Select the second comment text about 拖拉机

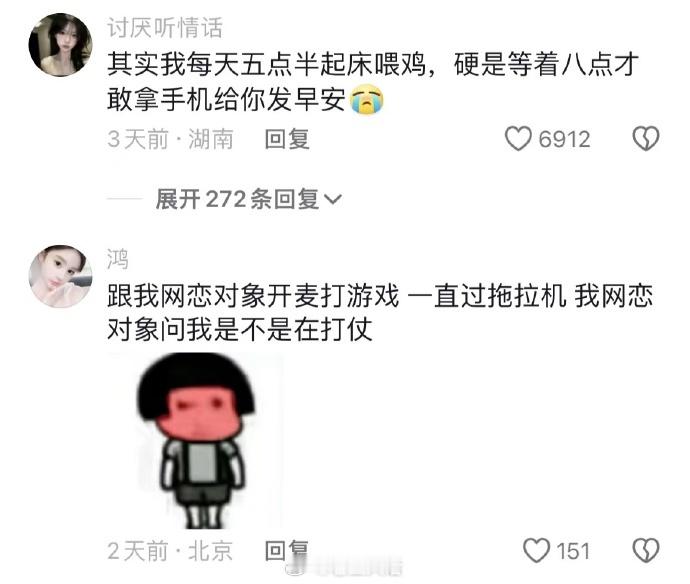click(x=380, y=312)
